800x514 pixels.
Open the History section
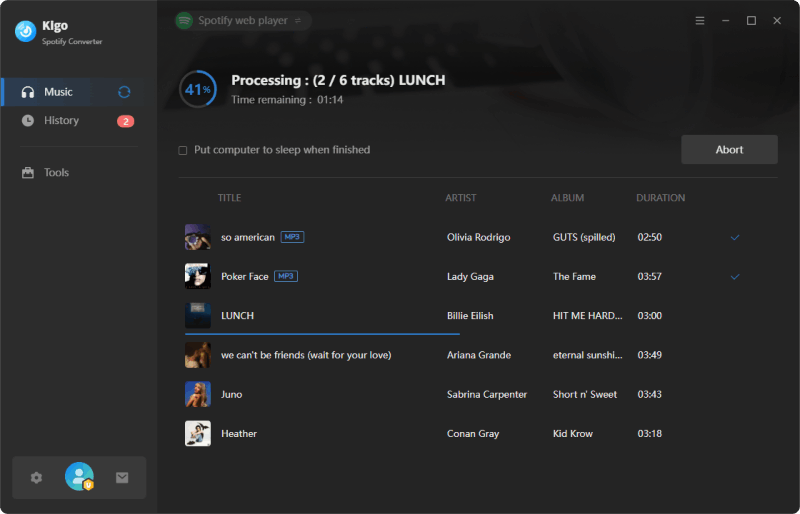click(79, 120)
